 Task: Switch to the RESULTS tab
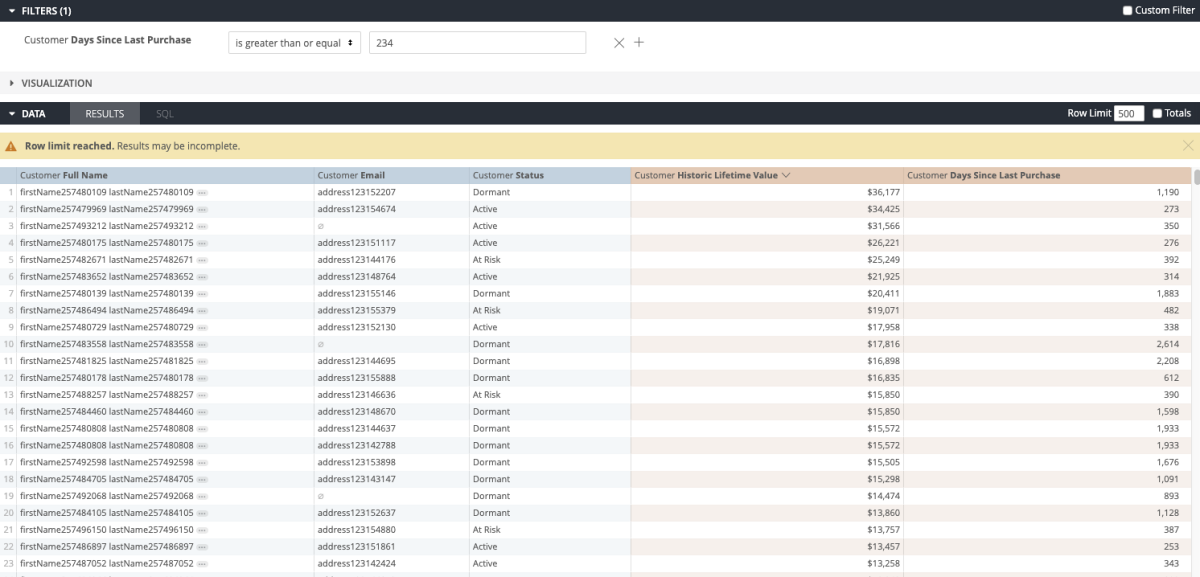point(104,113)
